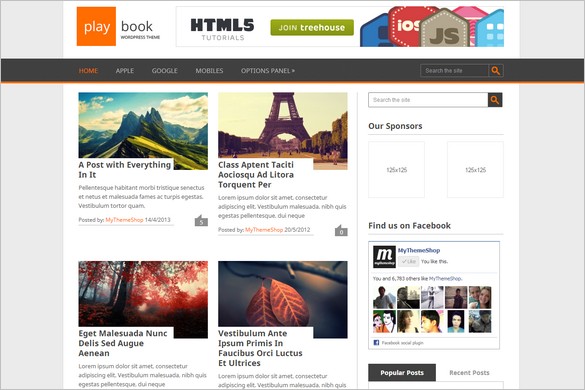585x390 pixels.
Task: Open the Mobiles menu item
Action: tap(209, 71)
